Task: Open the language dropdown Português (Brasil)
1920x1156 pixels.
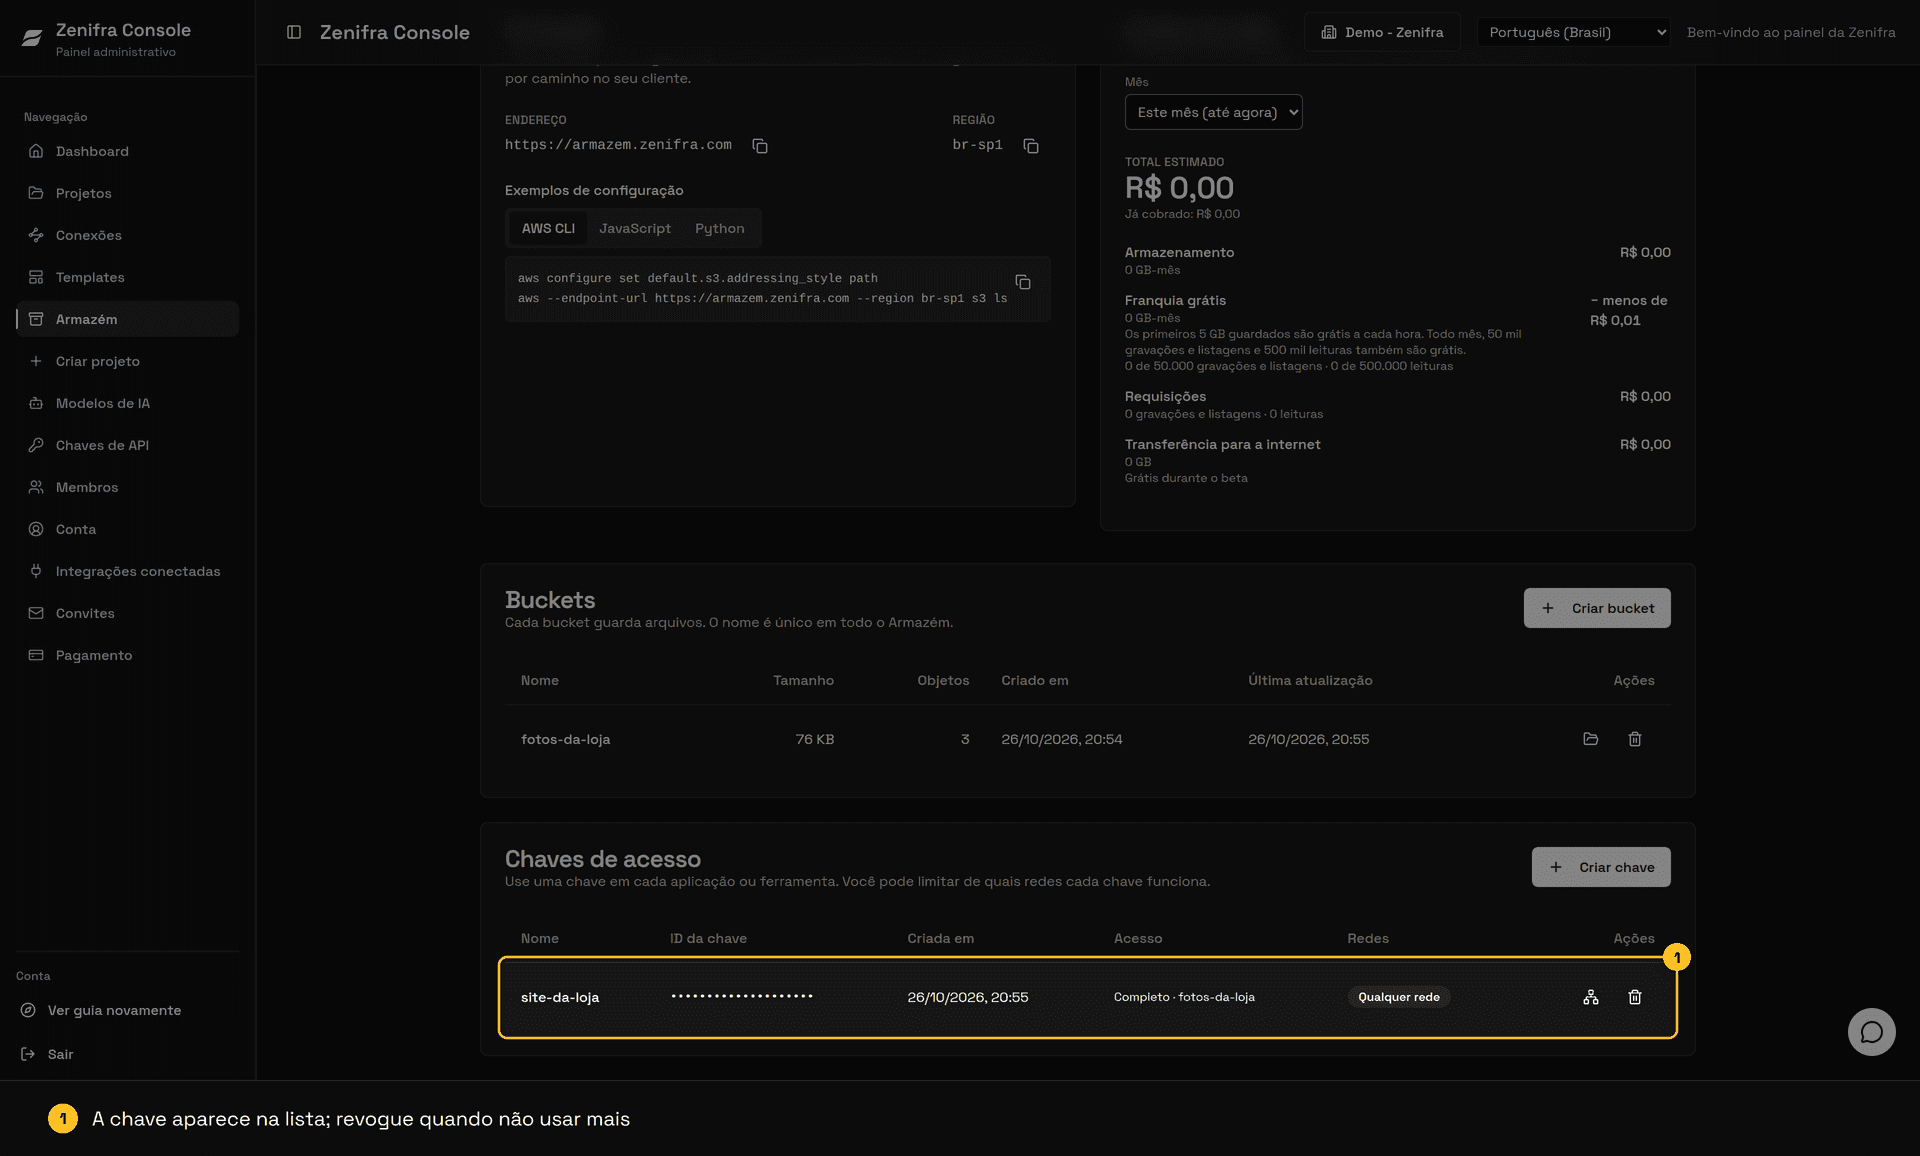Action: (x=1573, y=32)
